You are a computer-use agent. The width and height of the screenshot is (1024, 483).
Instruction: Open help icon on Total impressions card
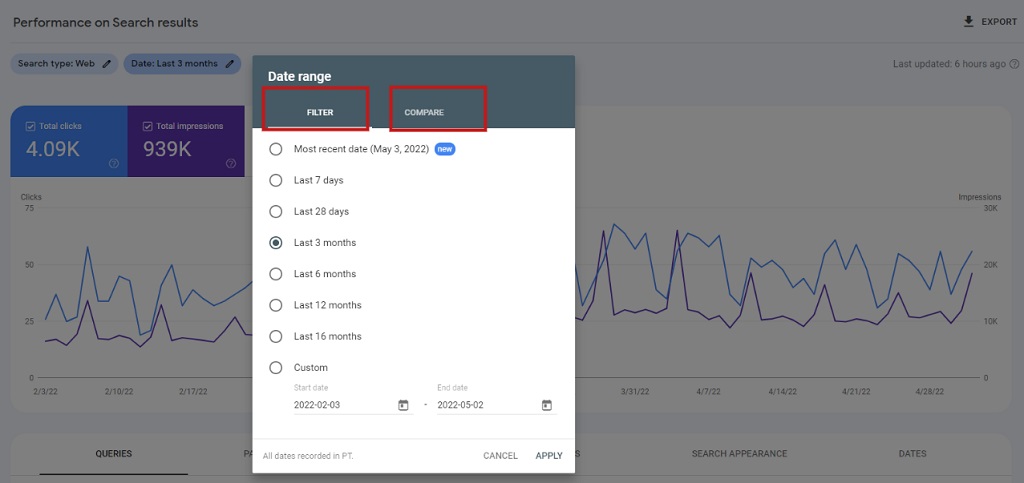(x=231, y=163)
